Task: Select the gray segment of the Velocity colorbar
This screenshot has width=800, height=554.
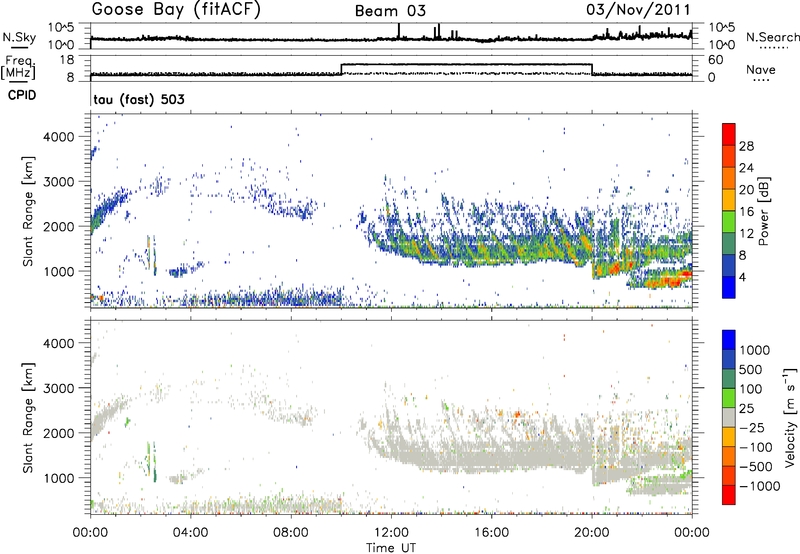Action: click(x=729, y=417)
